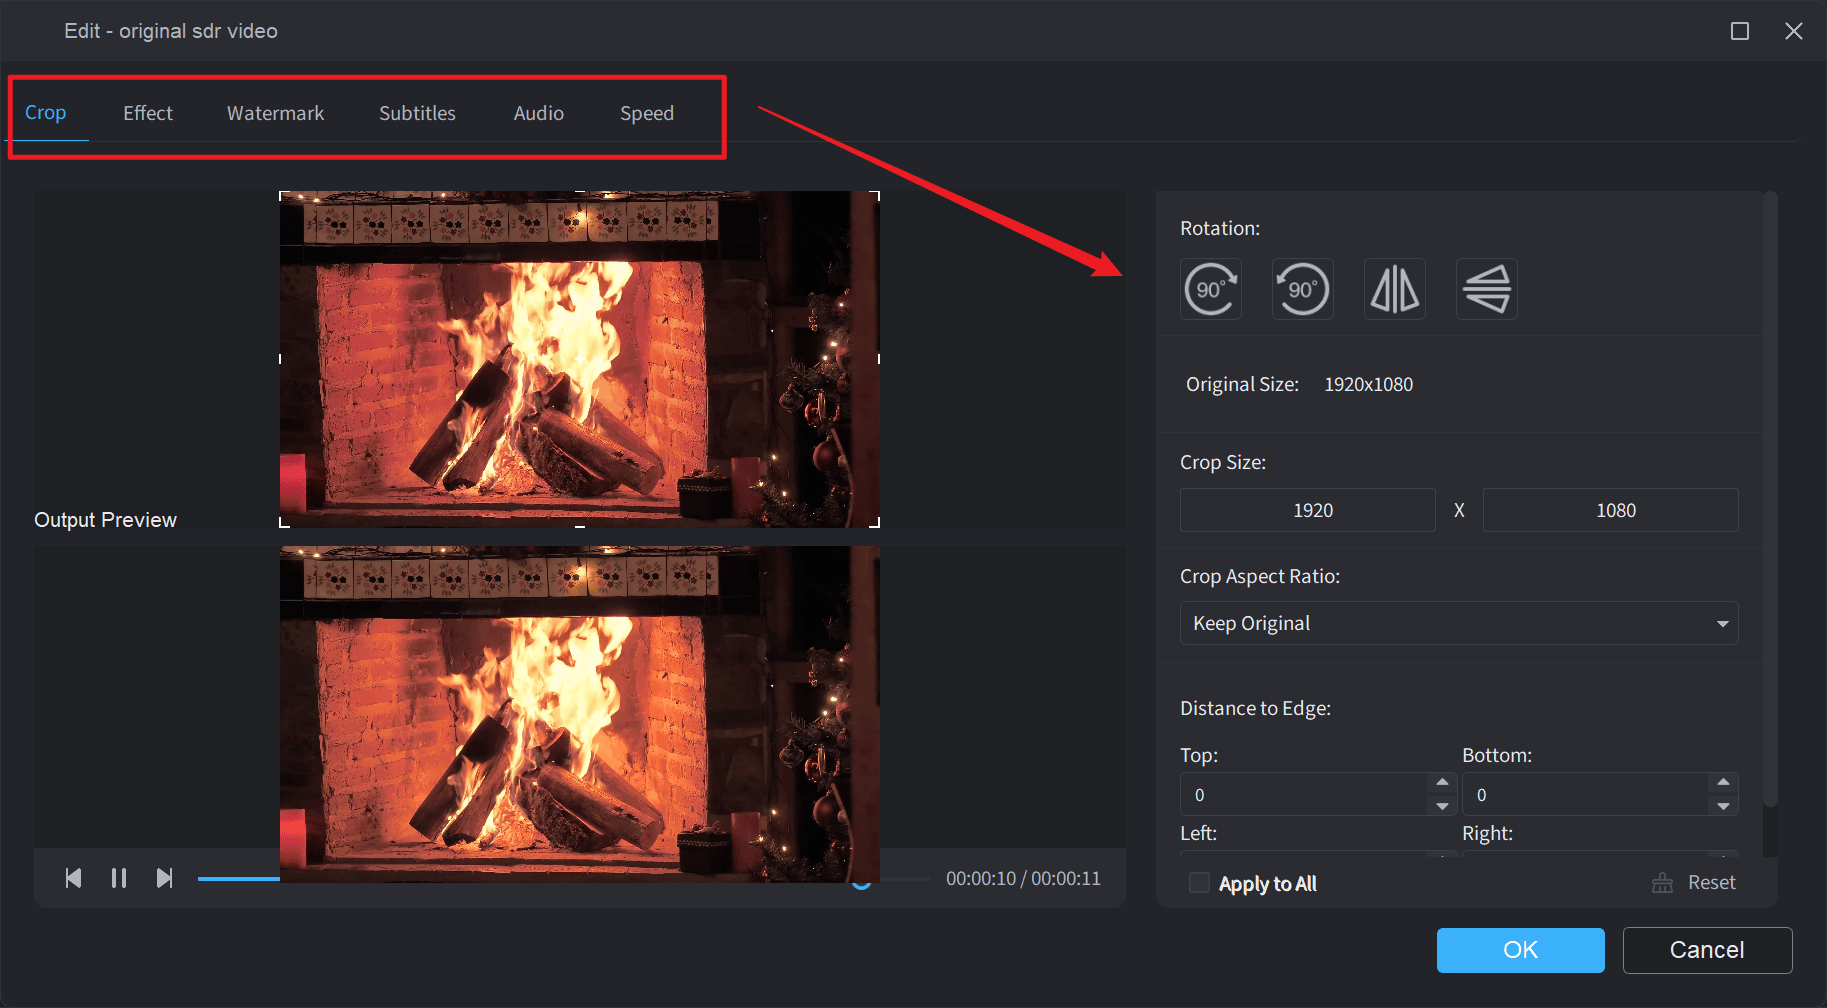Pause the video preview
The width and height of the screenshot is (1827, 1008).
click(x=119, y=878)
